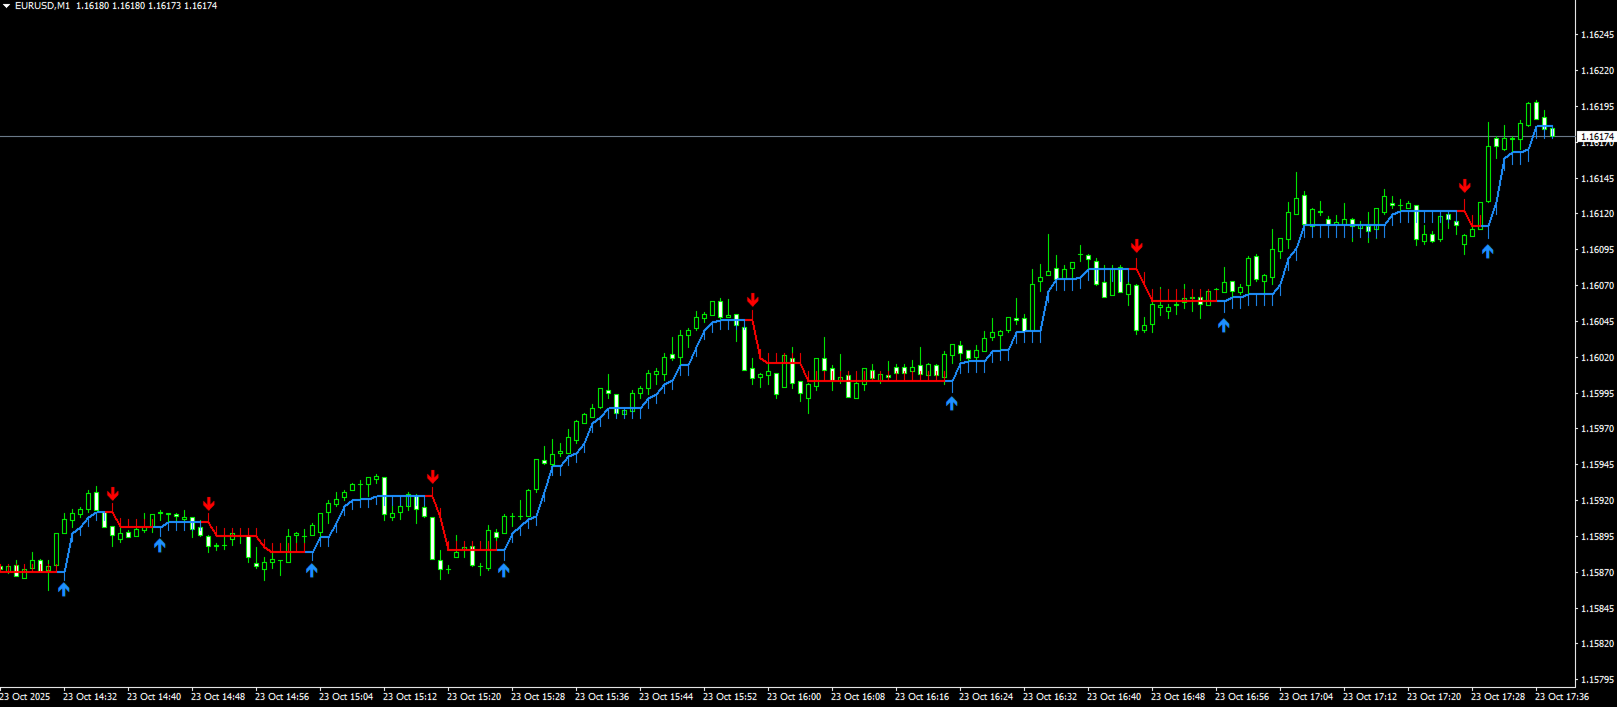The width and height of the screenshot is (1617, 707).
Task: Click the 1.16145 price axis label
Action: tap(1597, 179)
